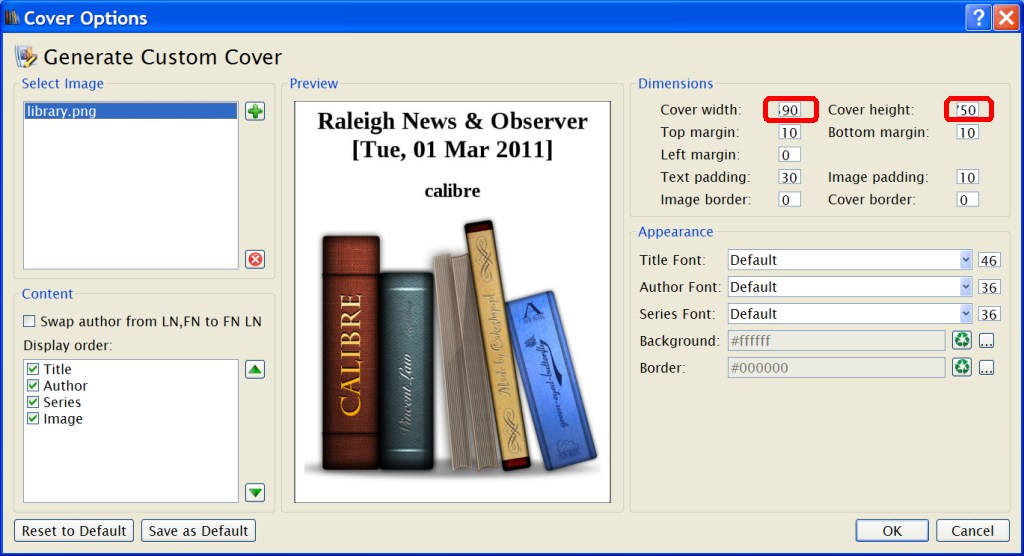Click the Cover height field

968,110
